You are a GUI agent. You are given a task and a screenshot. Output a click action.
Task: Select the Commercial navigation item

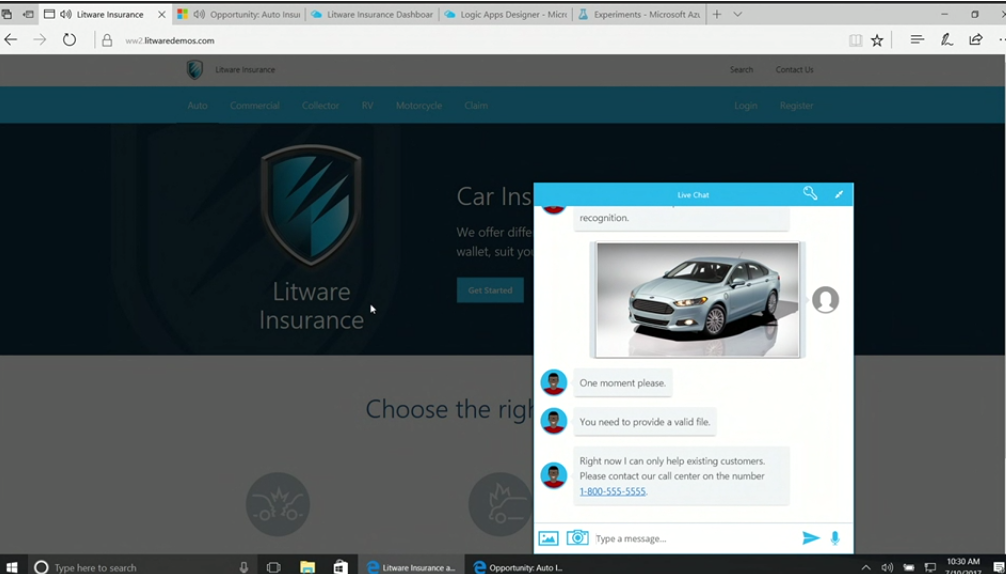click(x=255, y=105)
